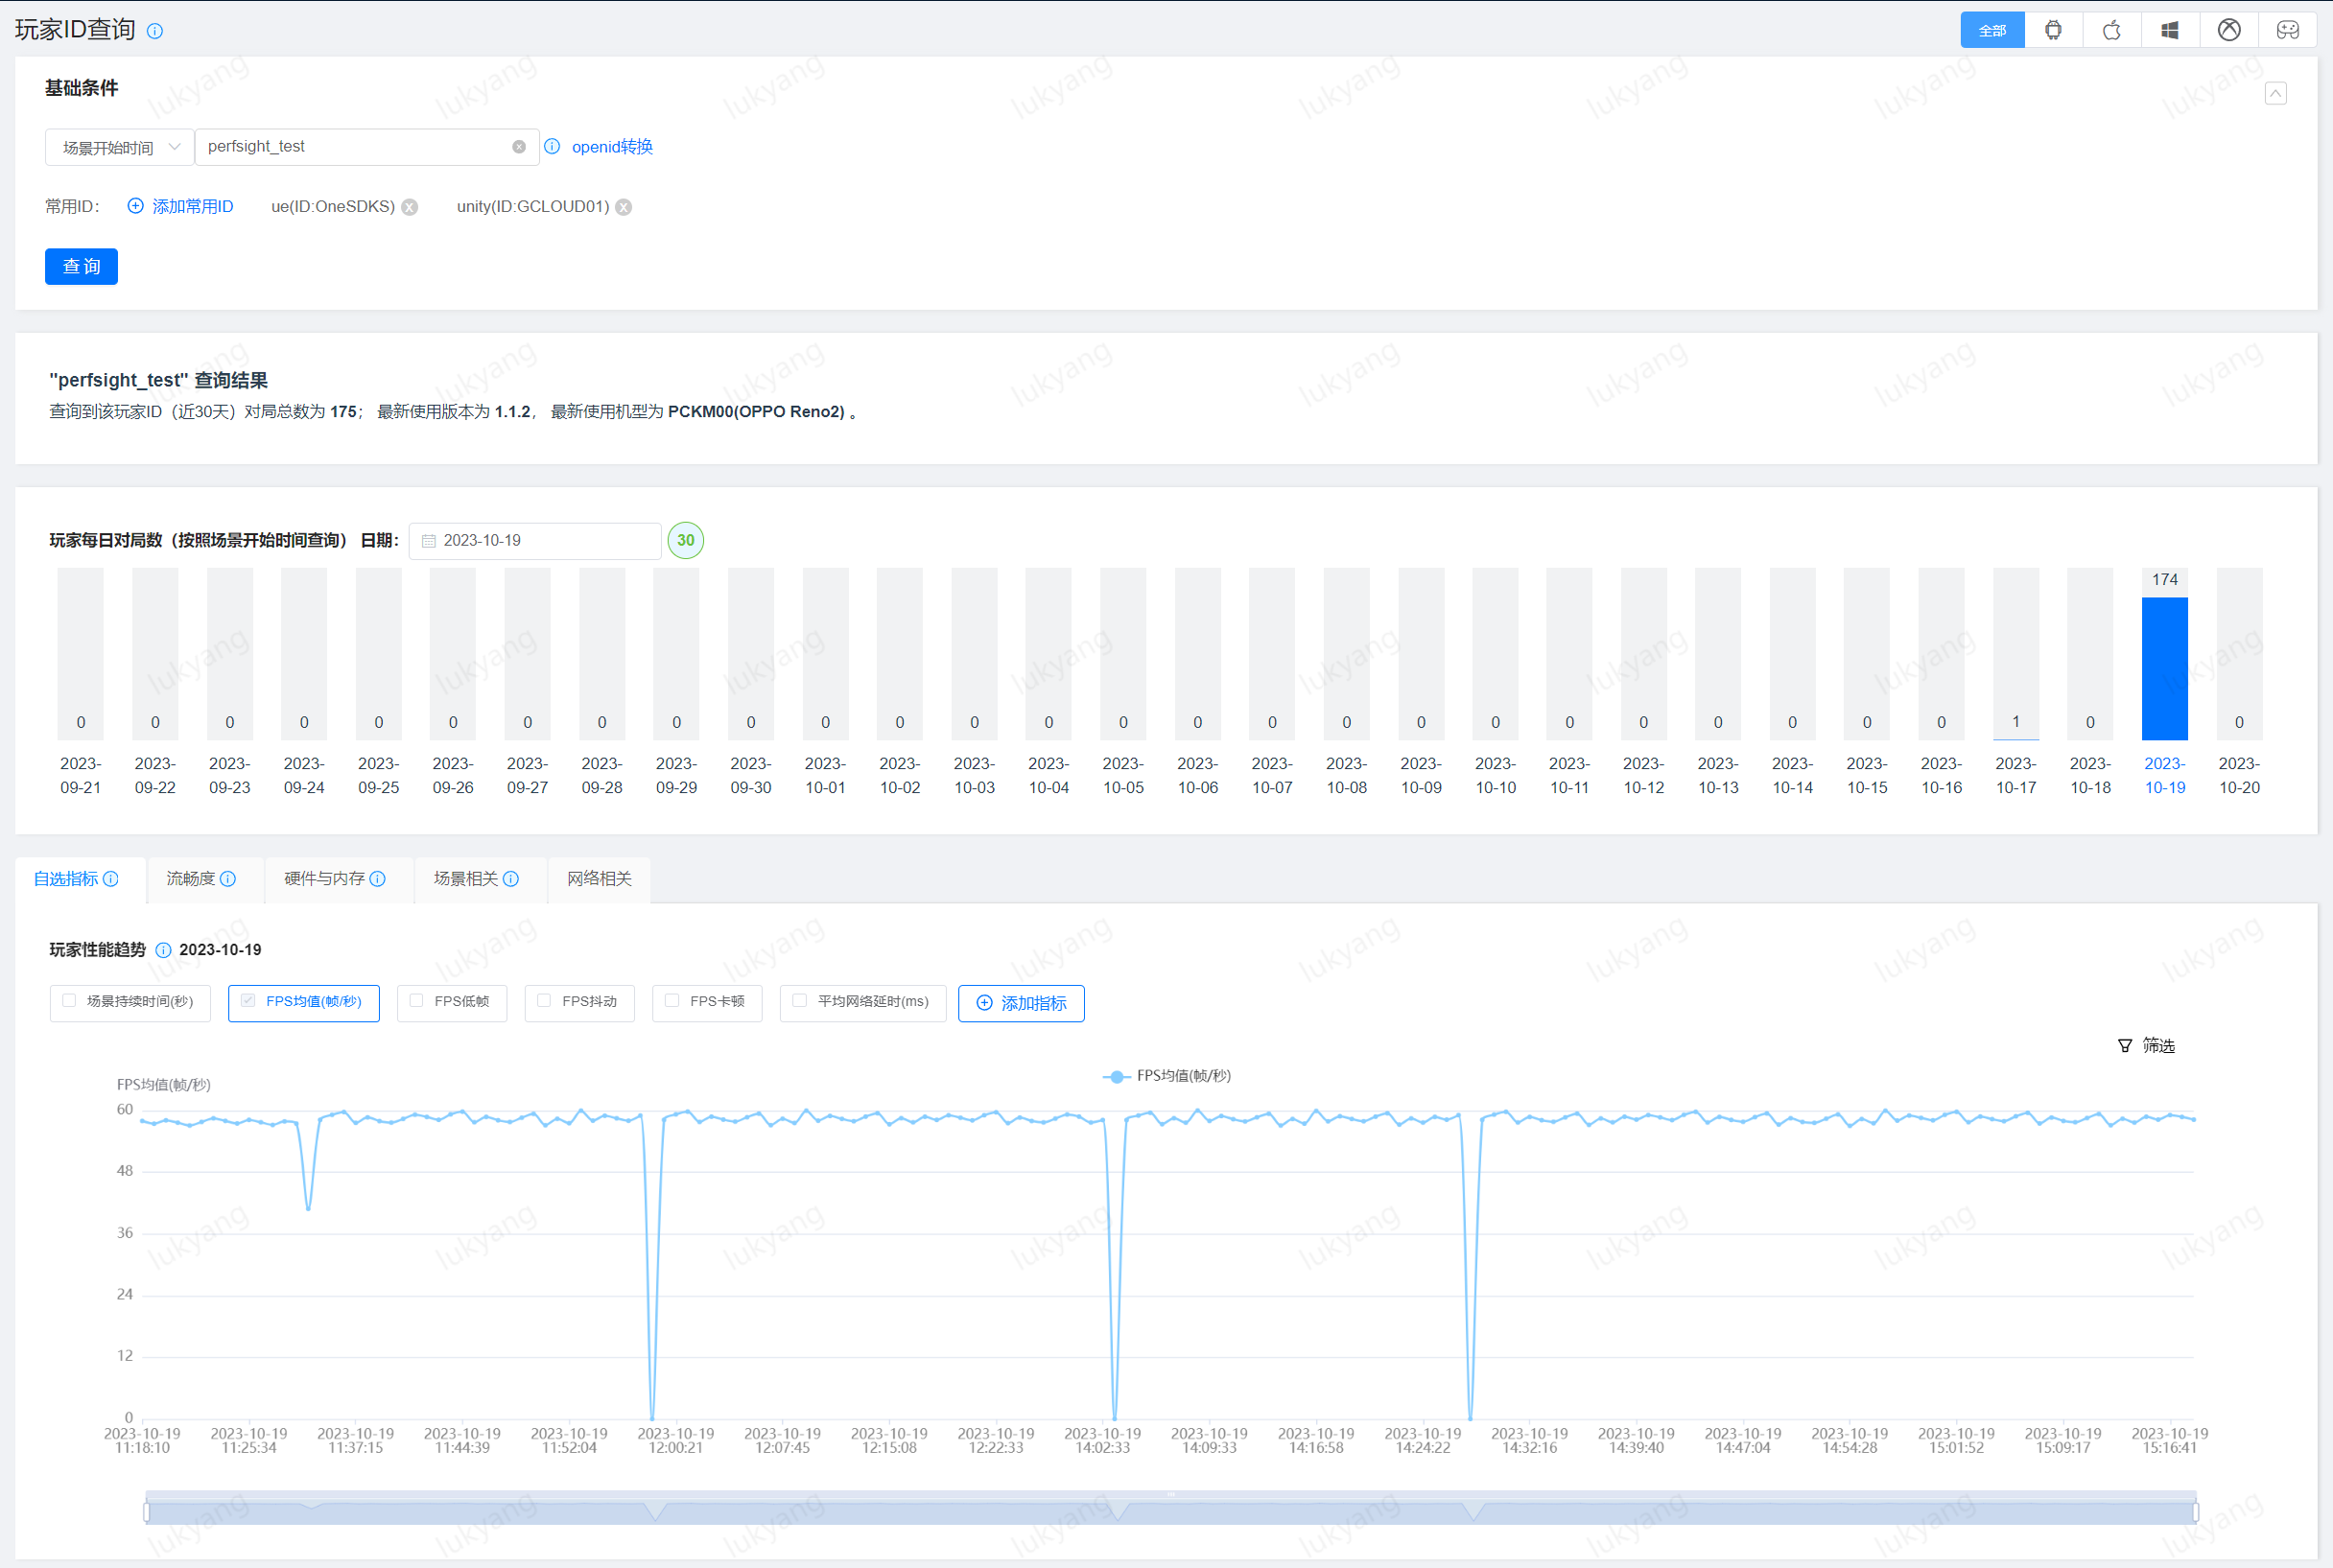Open the 场景开始时间 dropdown

click(119, 147)
